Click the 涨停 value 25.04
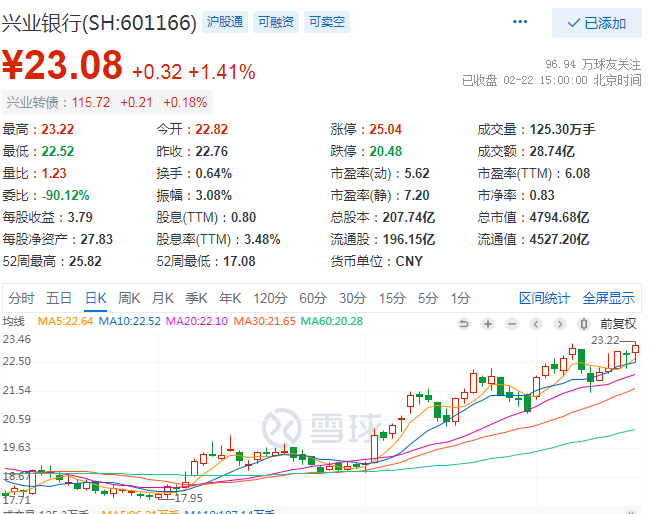The image size is (665, 514). tap(386, 129)
